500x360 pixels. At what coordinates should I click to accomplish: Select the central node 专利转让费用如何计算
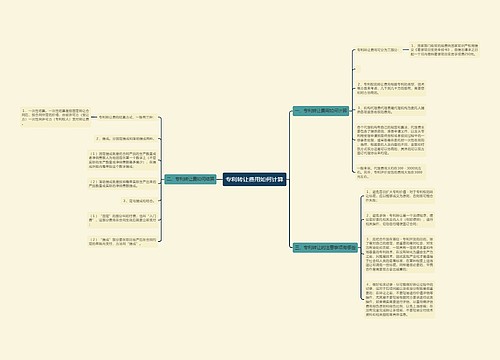click(x=254, y=179)
